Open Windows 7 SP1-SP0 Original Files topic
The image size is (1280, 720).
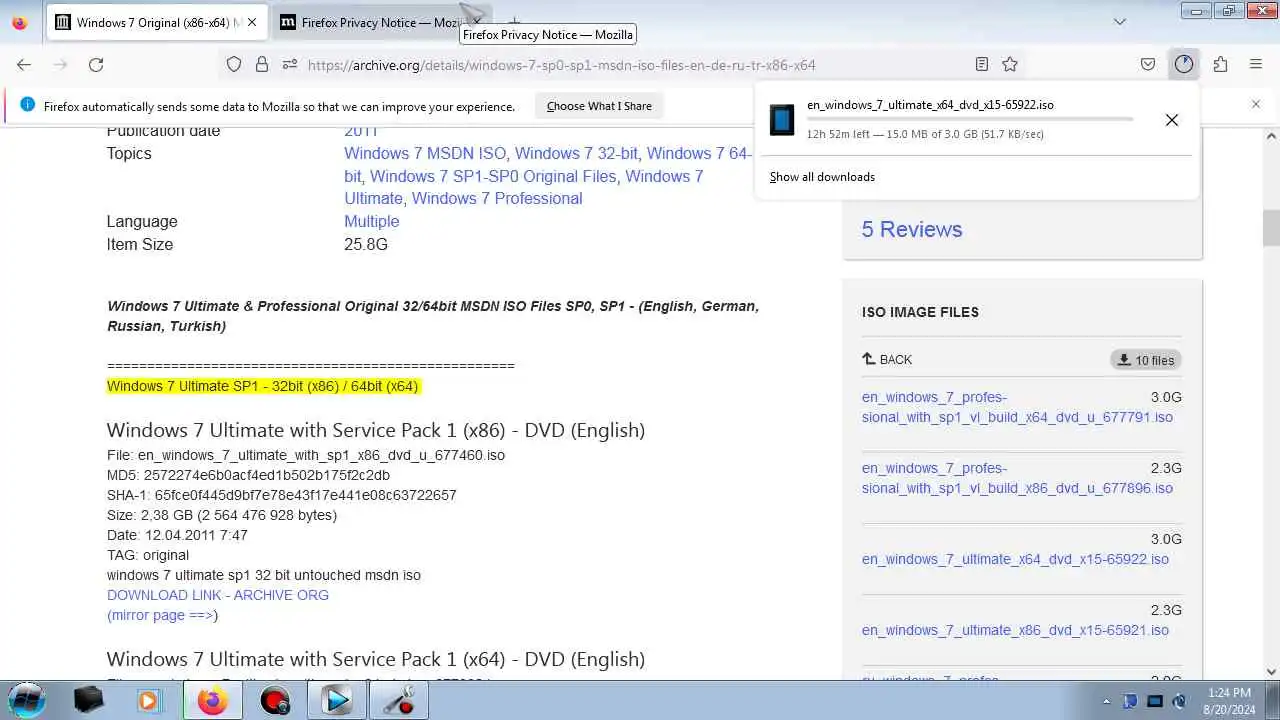coord(493,176)
